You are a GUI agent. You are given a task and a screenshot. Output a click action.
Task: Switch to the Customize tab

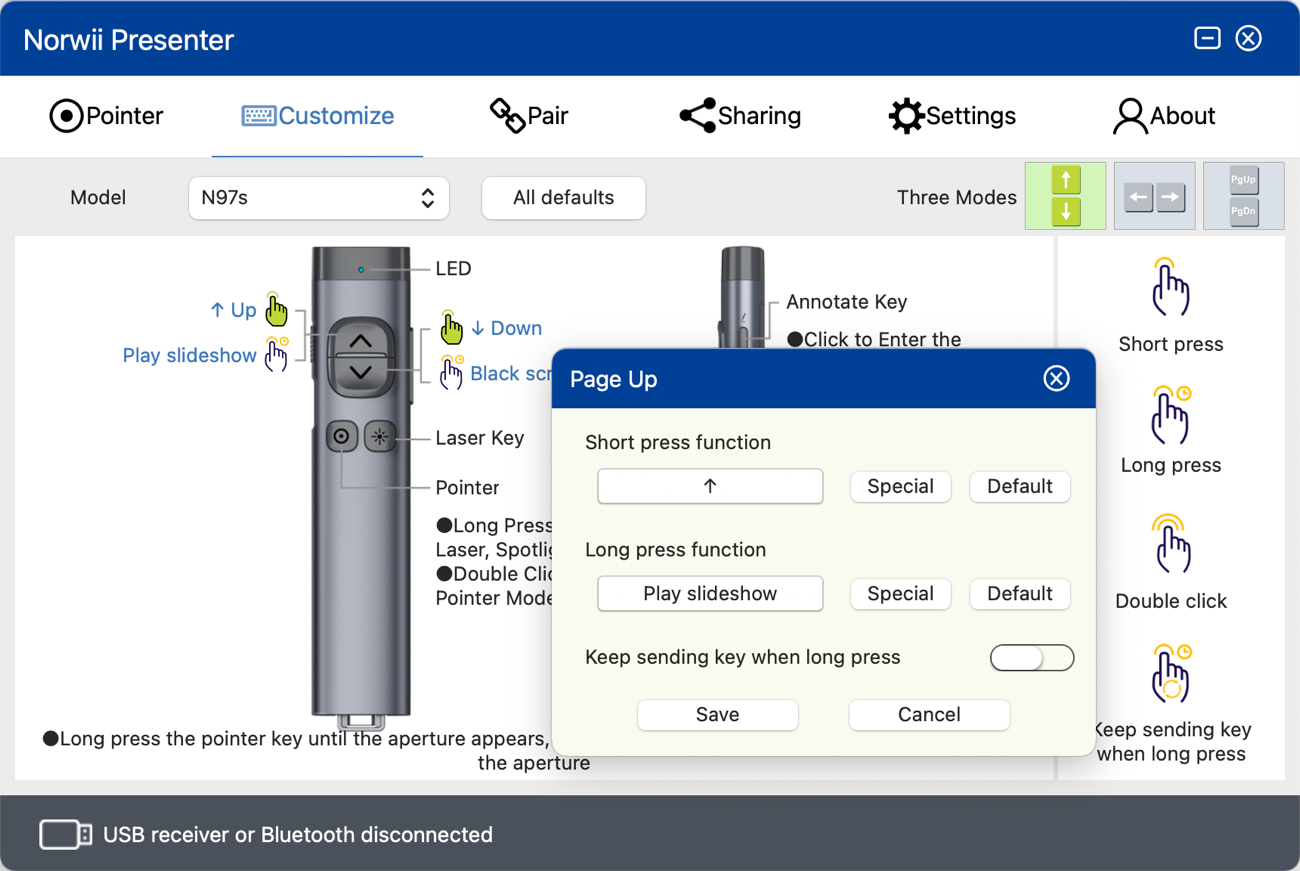pos(318,116)
